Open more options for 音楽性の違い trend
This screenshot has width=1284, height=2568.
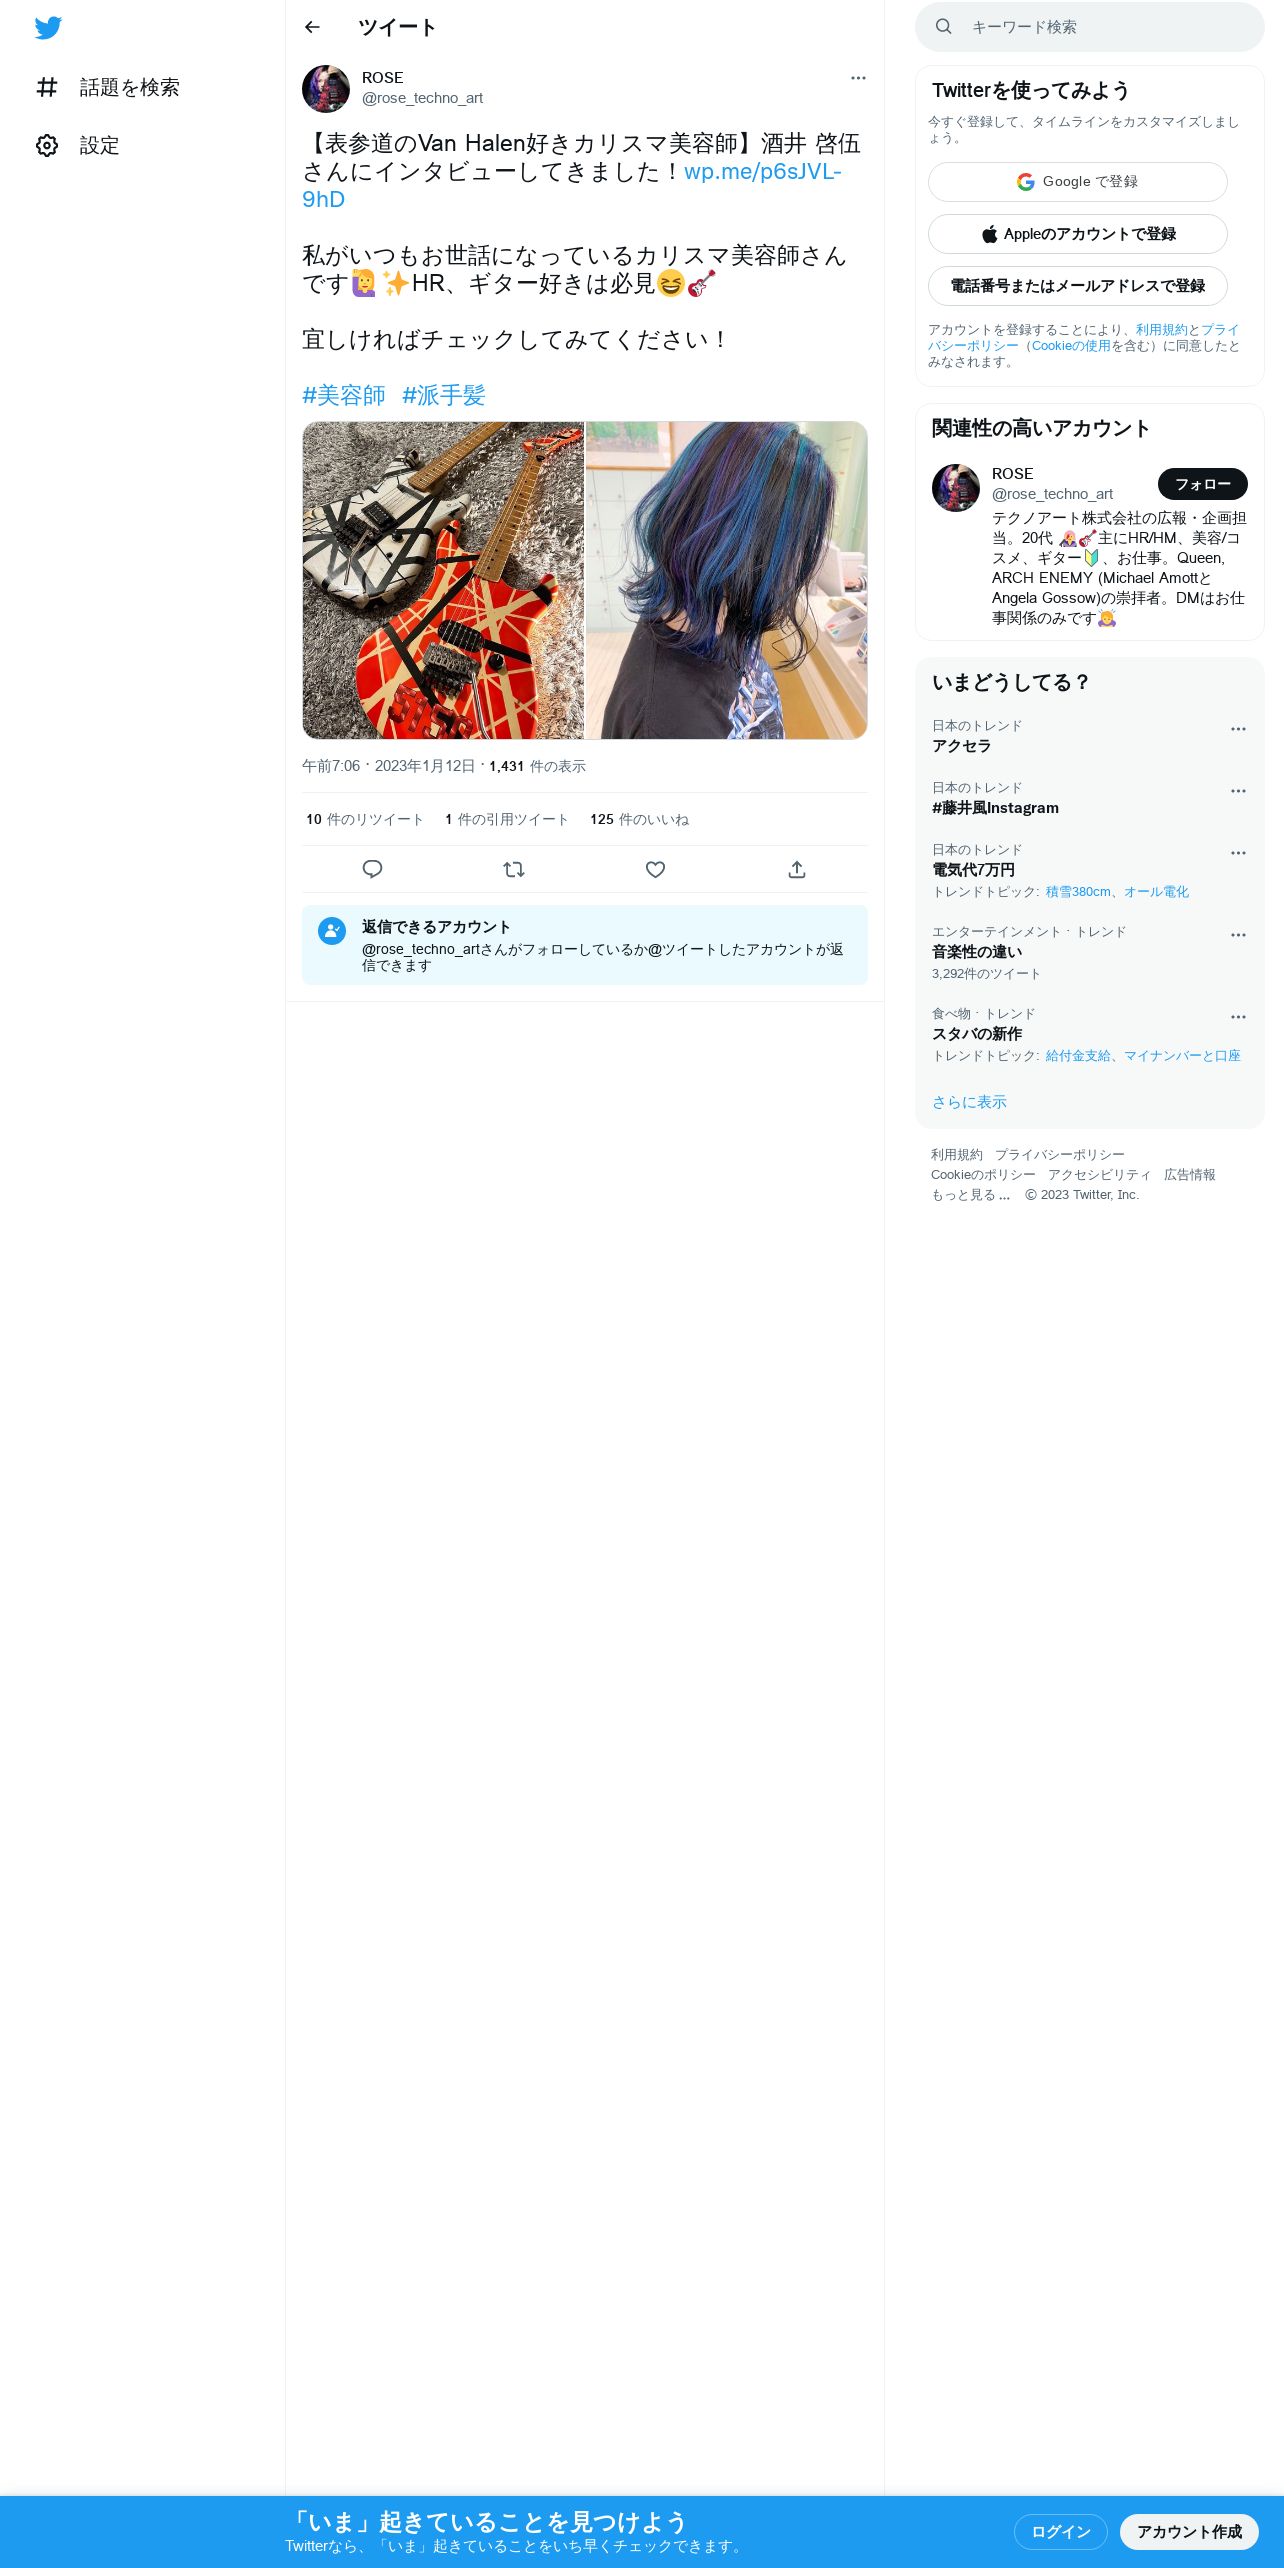1238,935
